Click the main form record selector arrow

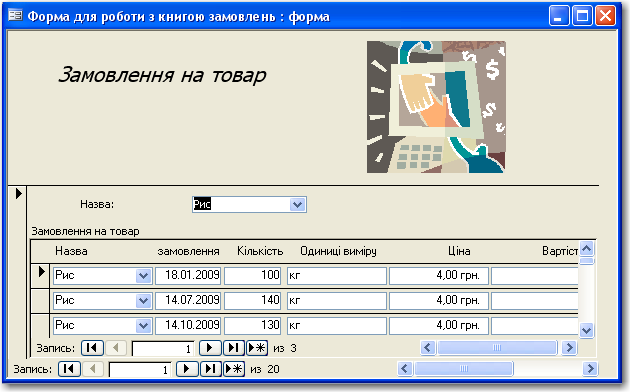pos(18,194)
